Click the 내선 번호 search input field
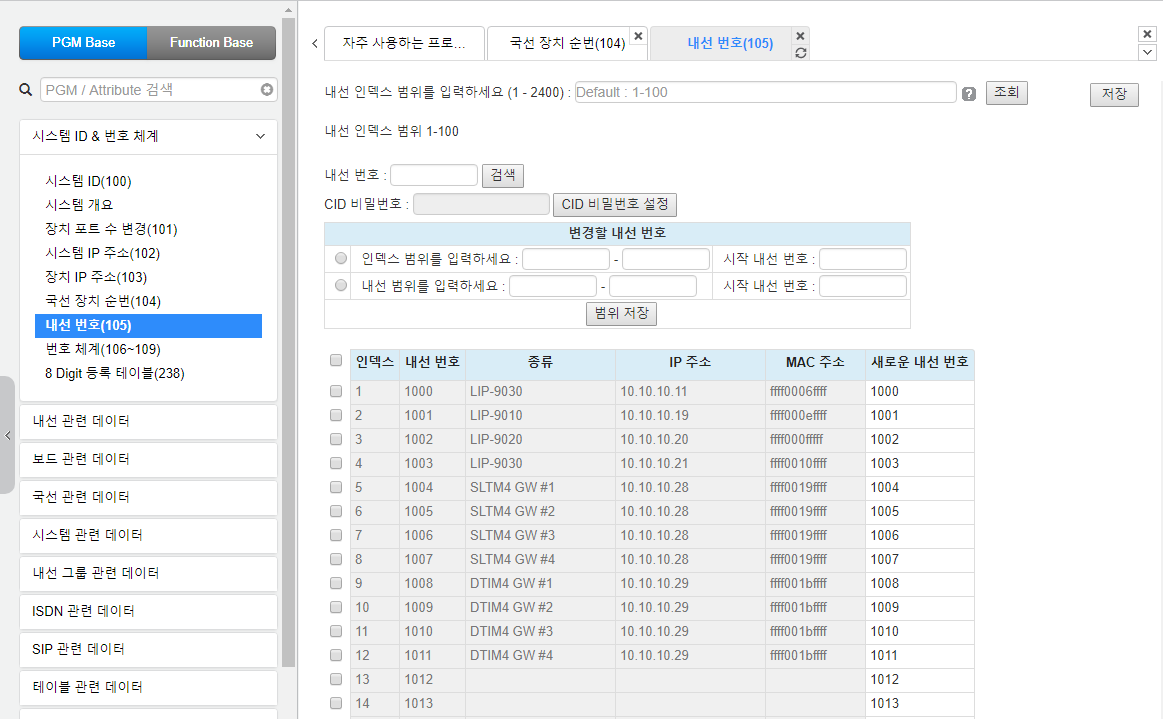Viewport: 1163px width, 719px height. (x=434, y=175)
